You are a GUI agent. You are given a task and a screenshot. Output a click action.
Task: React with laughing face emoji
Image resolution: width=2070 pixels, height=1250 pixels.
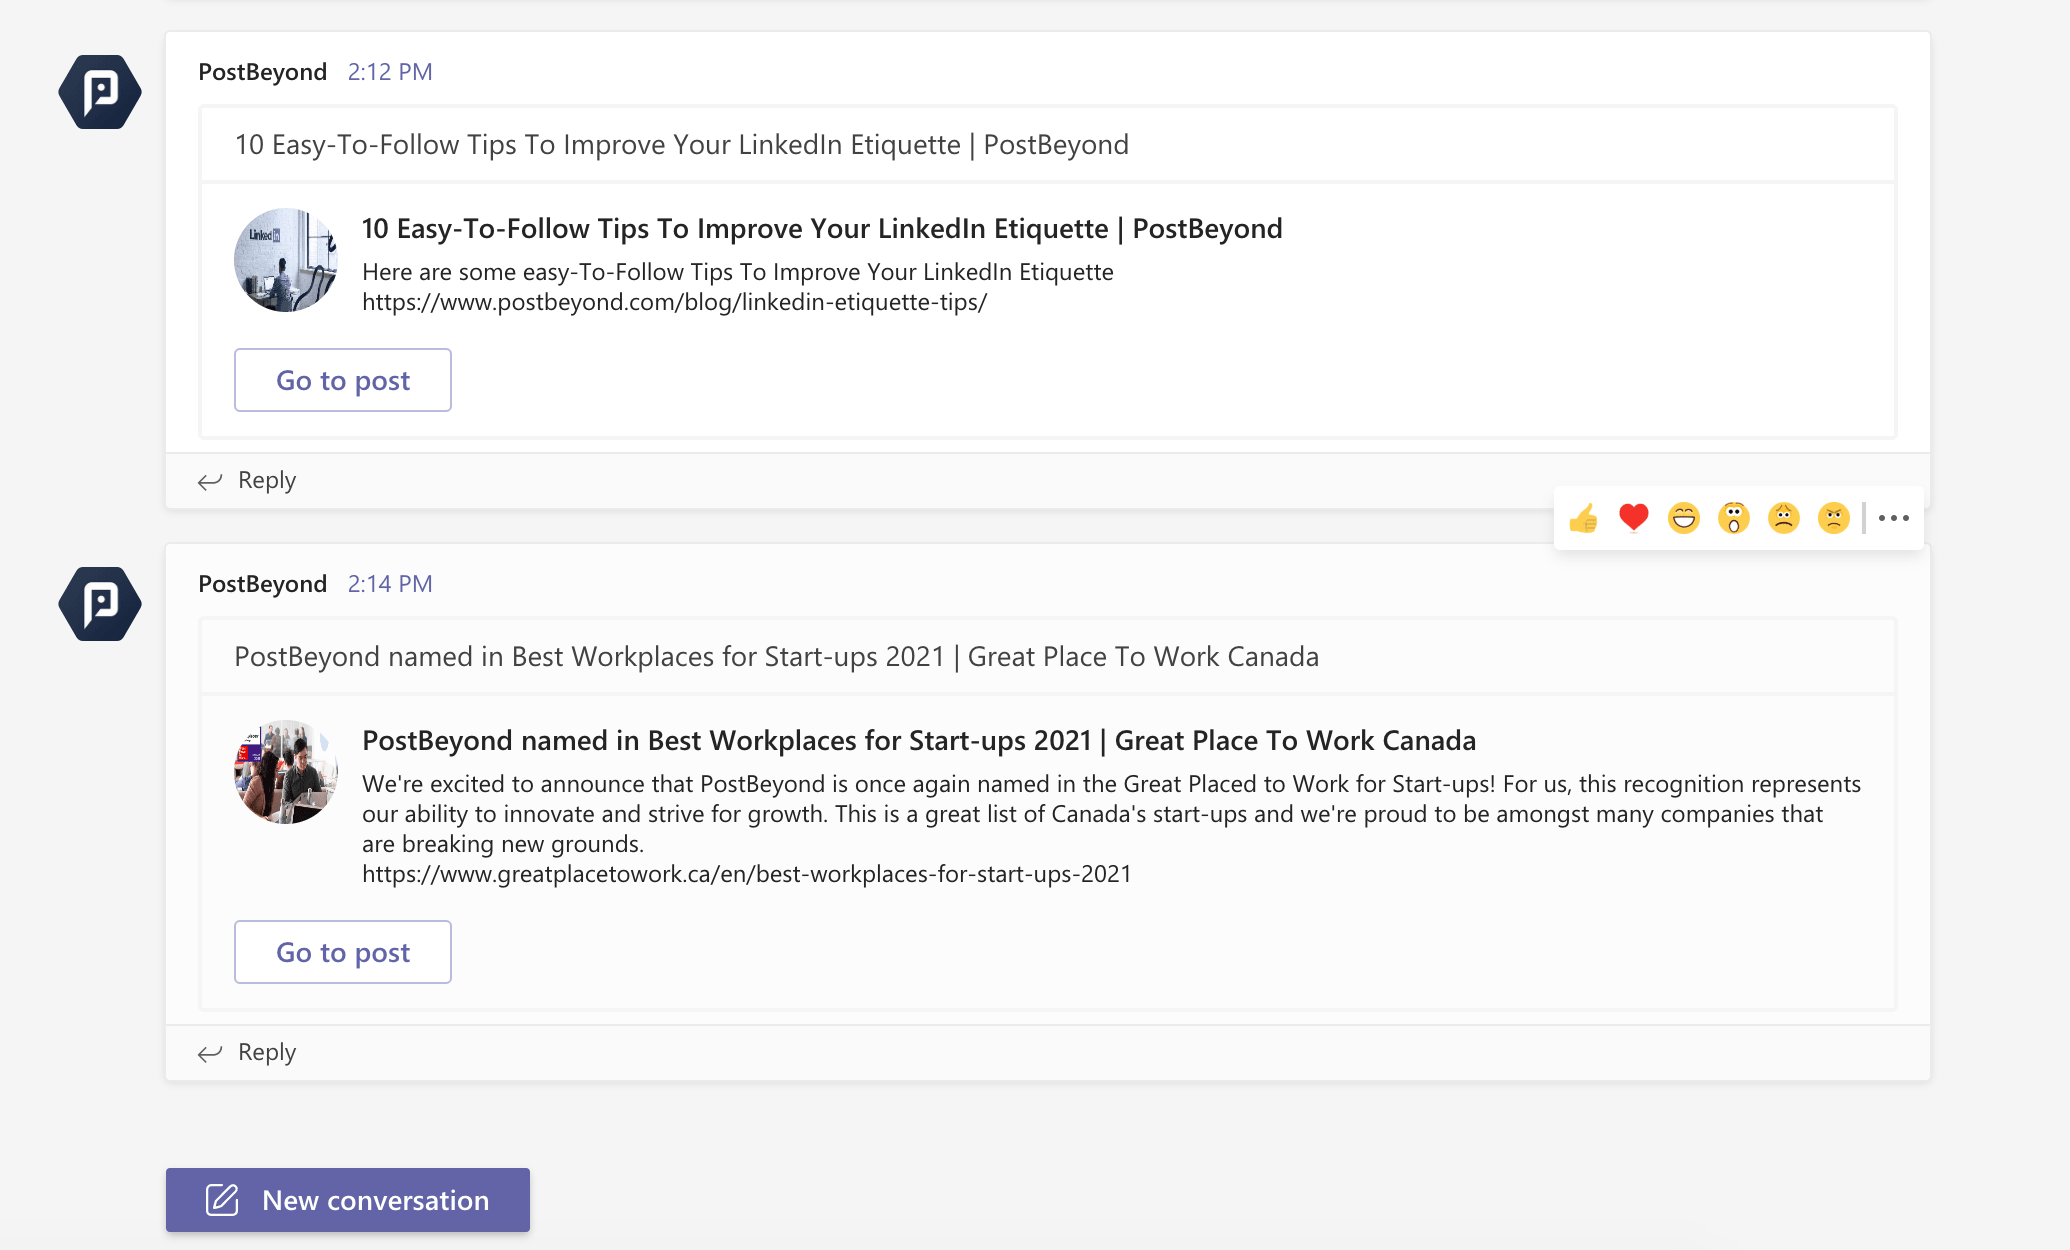[1684, 518]
